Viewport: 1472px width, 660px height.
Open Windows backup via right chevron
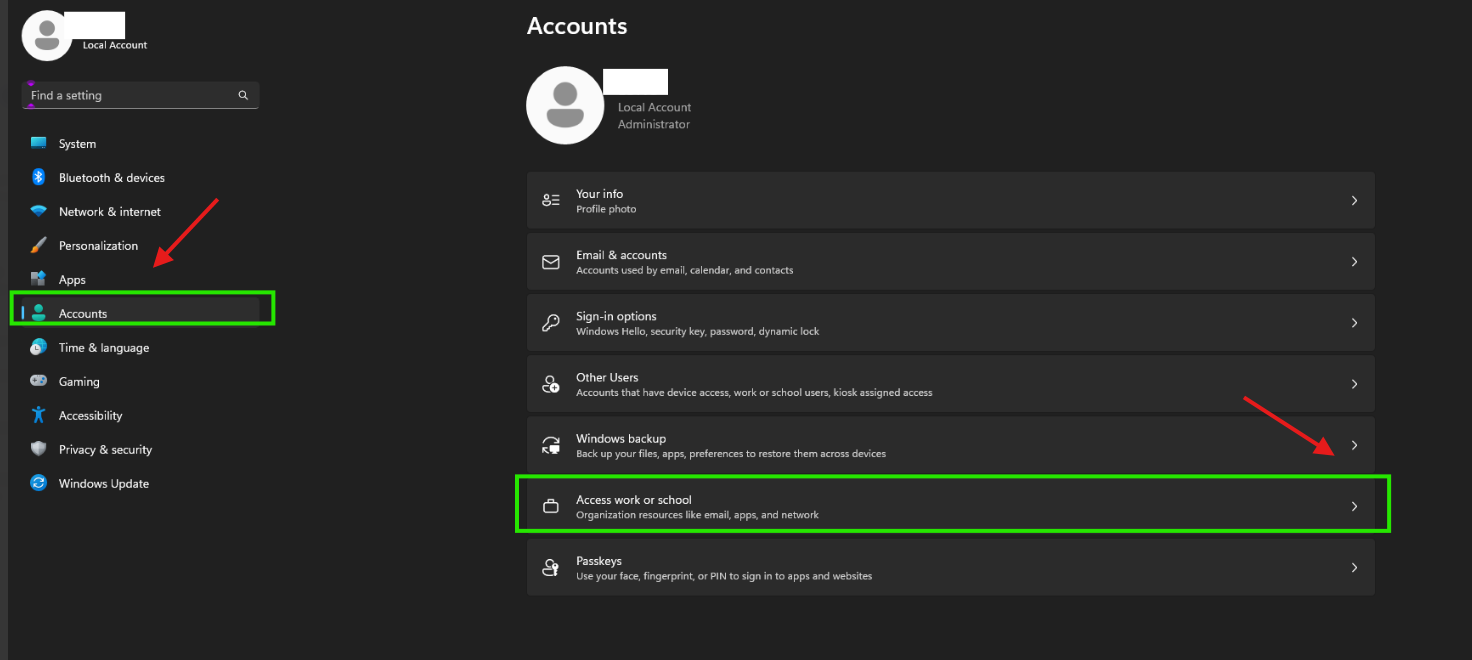(1354, 445)
